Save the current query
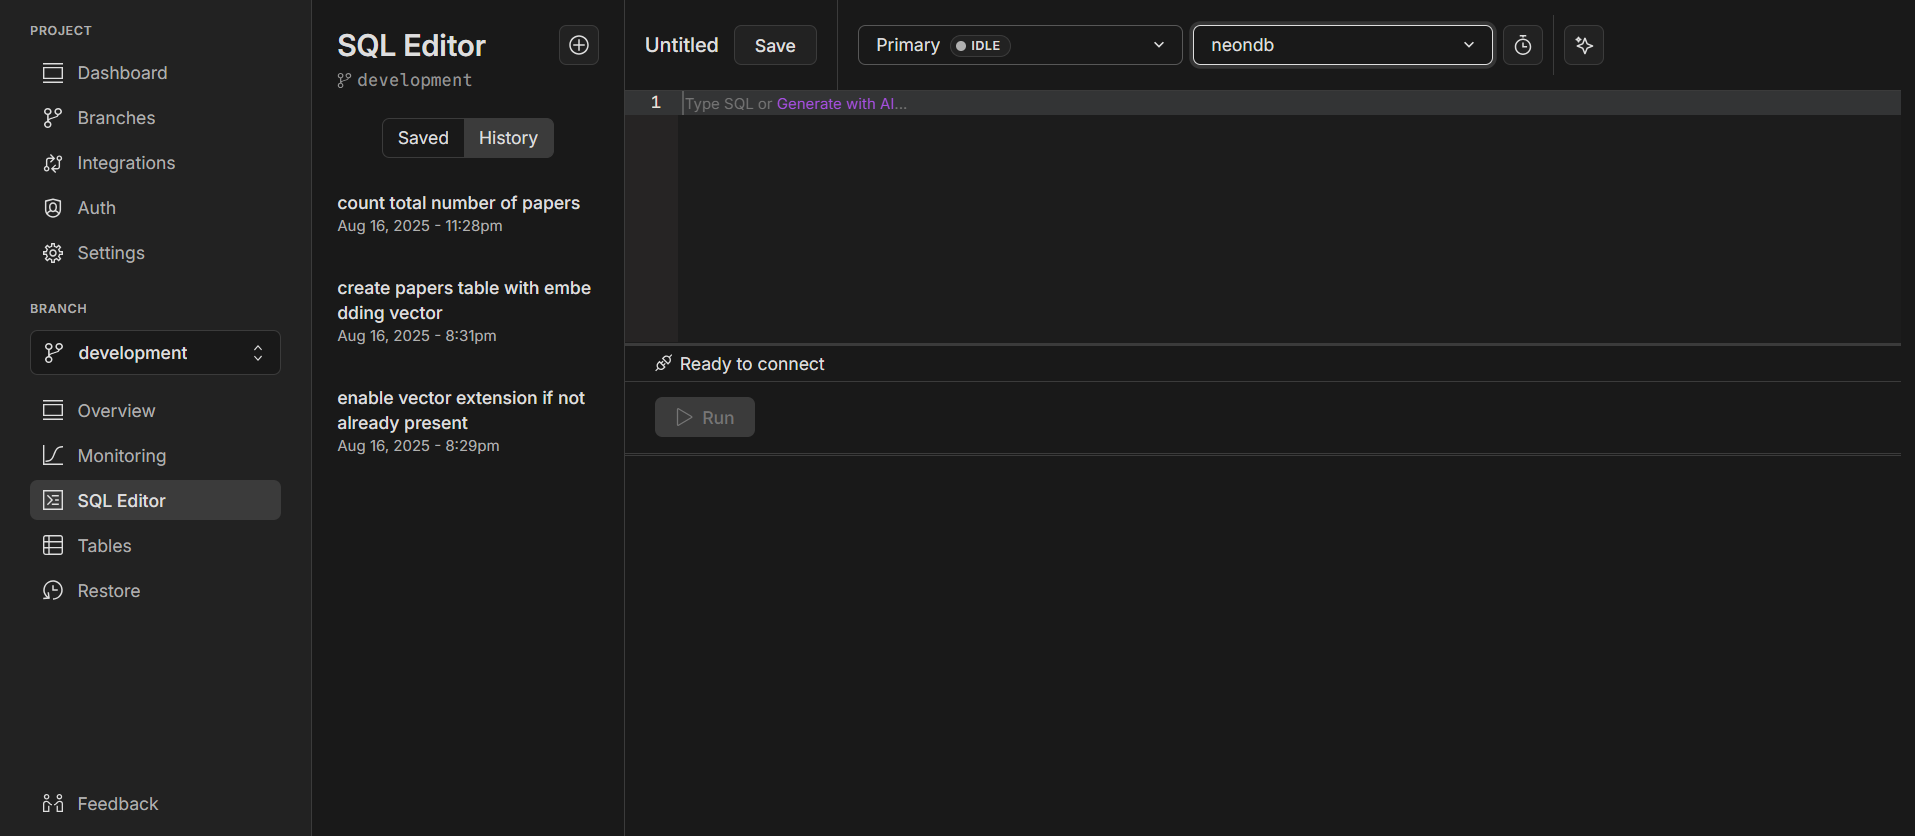The width and height of the screenshot is (1915, 836). (x=775, y=45)
